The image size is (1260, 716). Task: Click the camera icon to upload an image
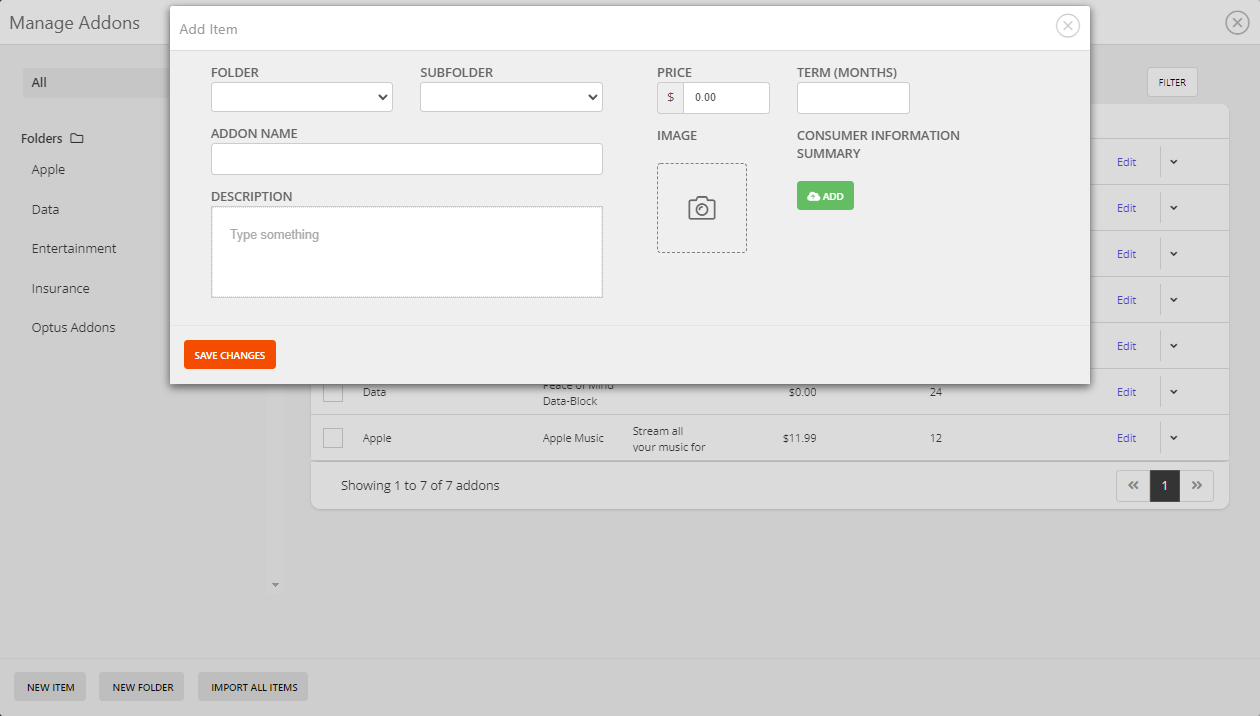click(701, 208)
